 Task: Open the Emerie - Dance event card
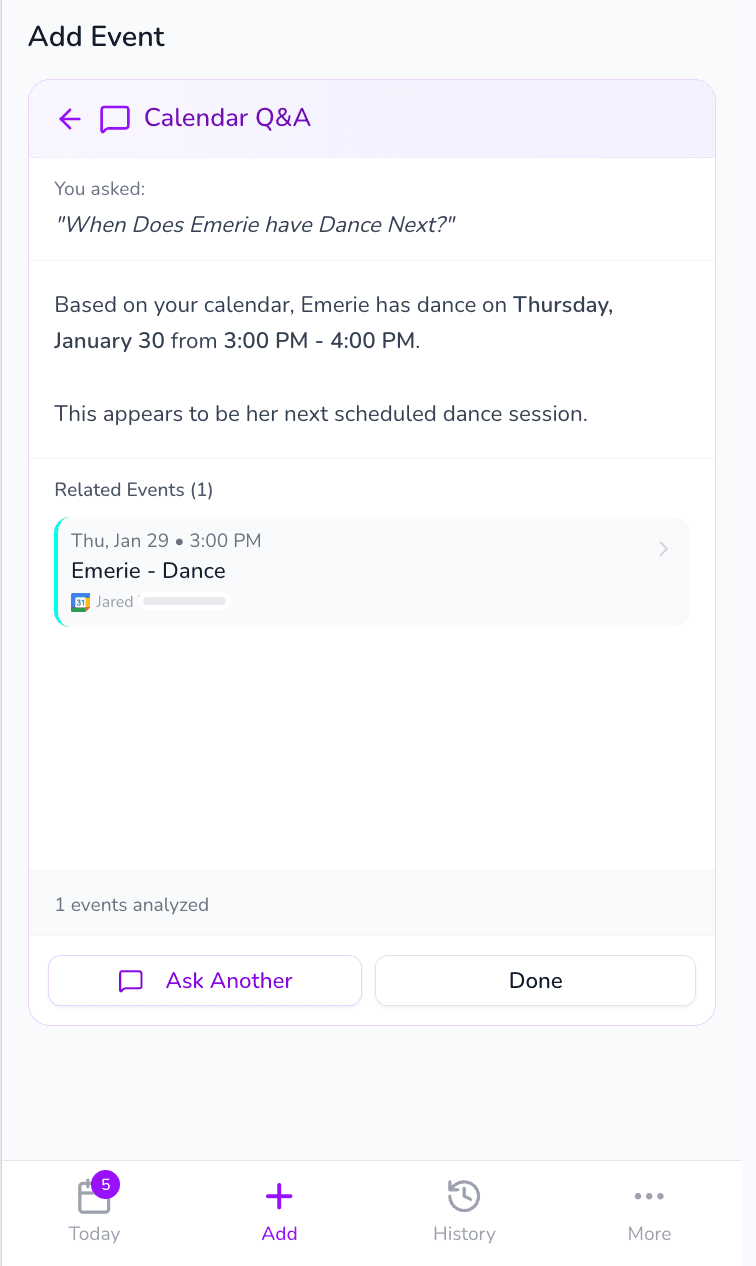point(370,571)
